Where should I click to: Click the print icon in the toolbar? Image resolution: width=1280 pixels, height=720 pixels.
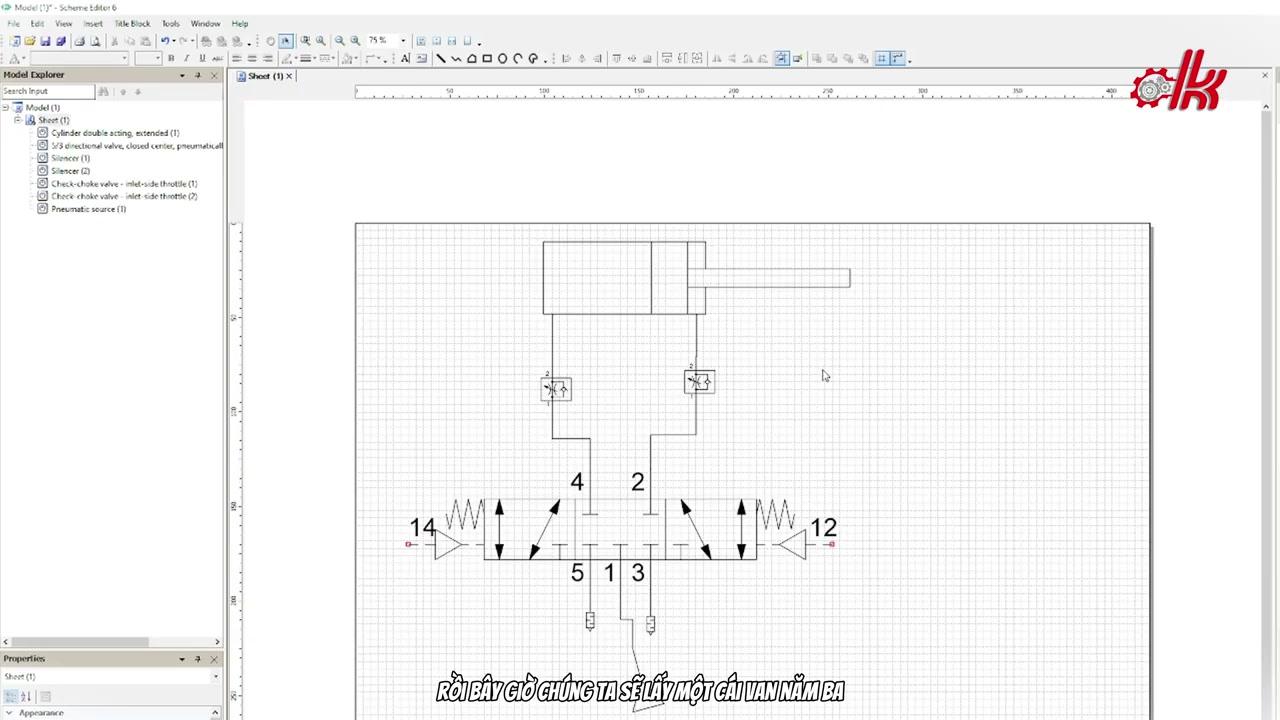80,41
